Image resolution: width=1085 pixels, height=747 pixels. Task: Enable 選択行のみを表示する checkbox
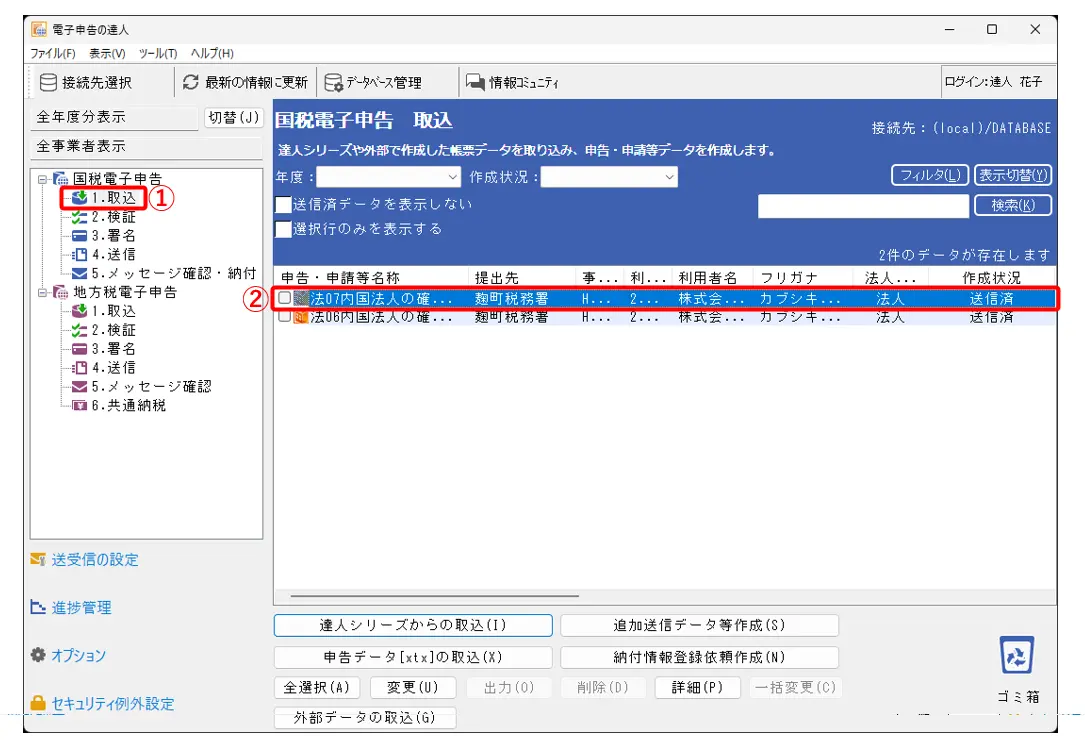coord(284,229)
